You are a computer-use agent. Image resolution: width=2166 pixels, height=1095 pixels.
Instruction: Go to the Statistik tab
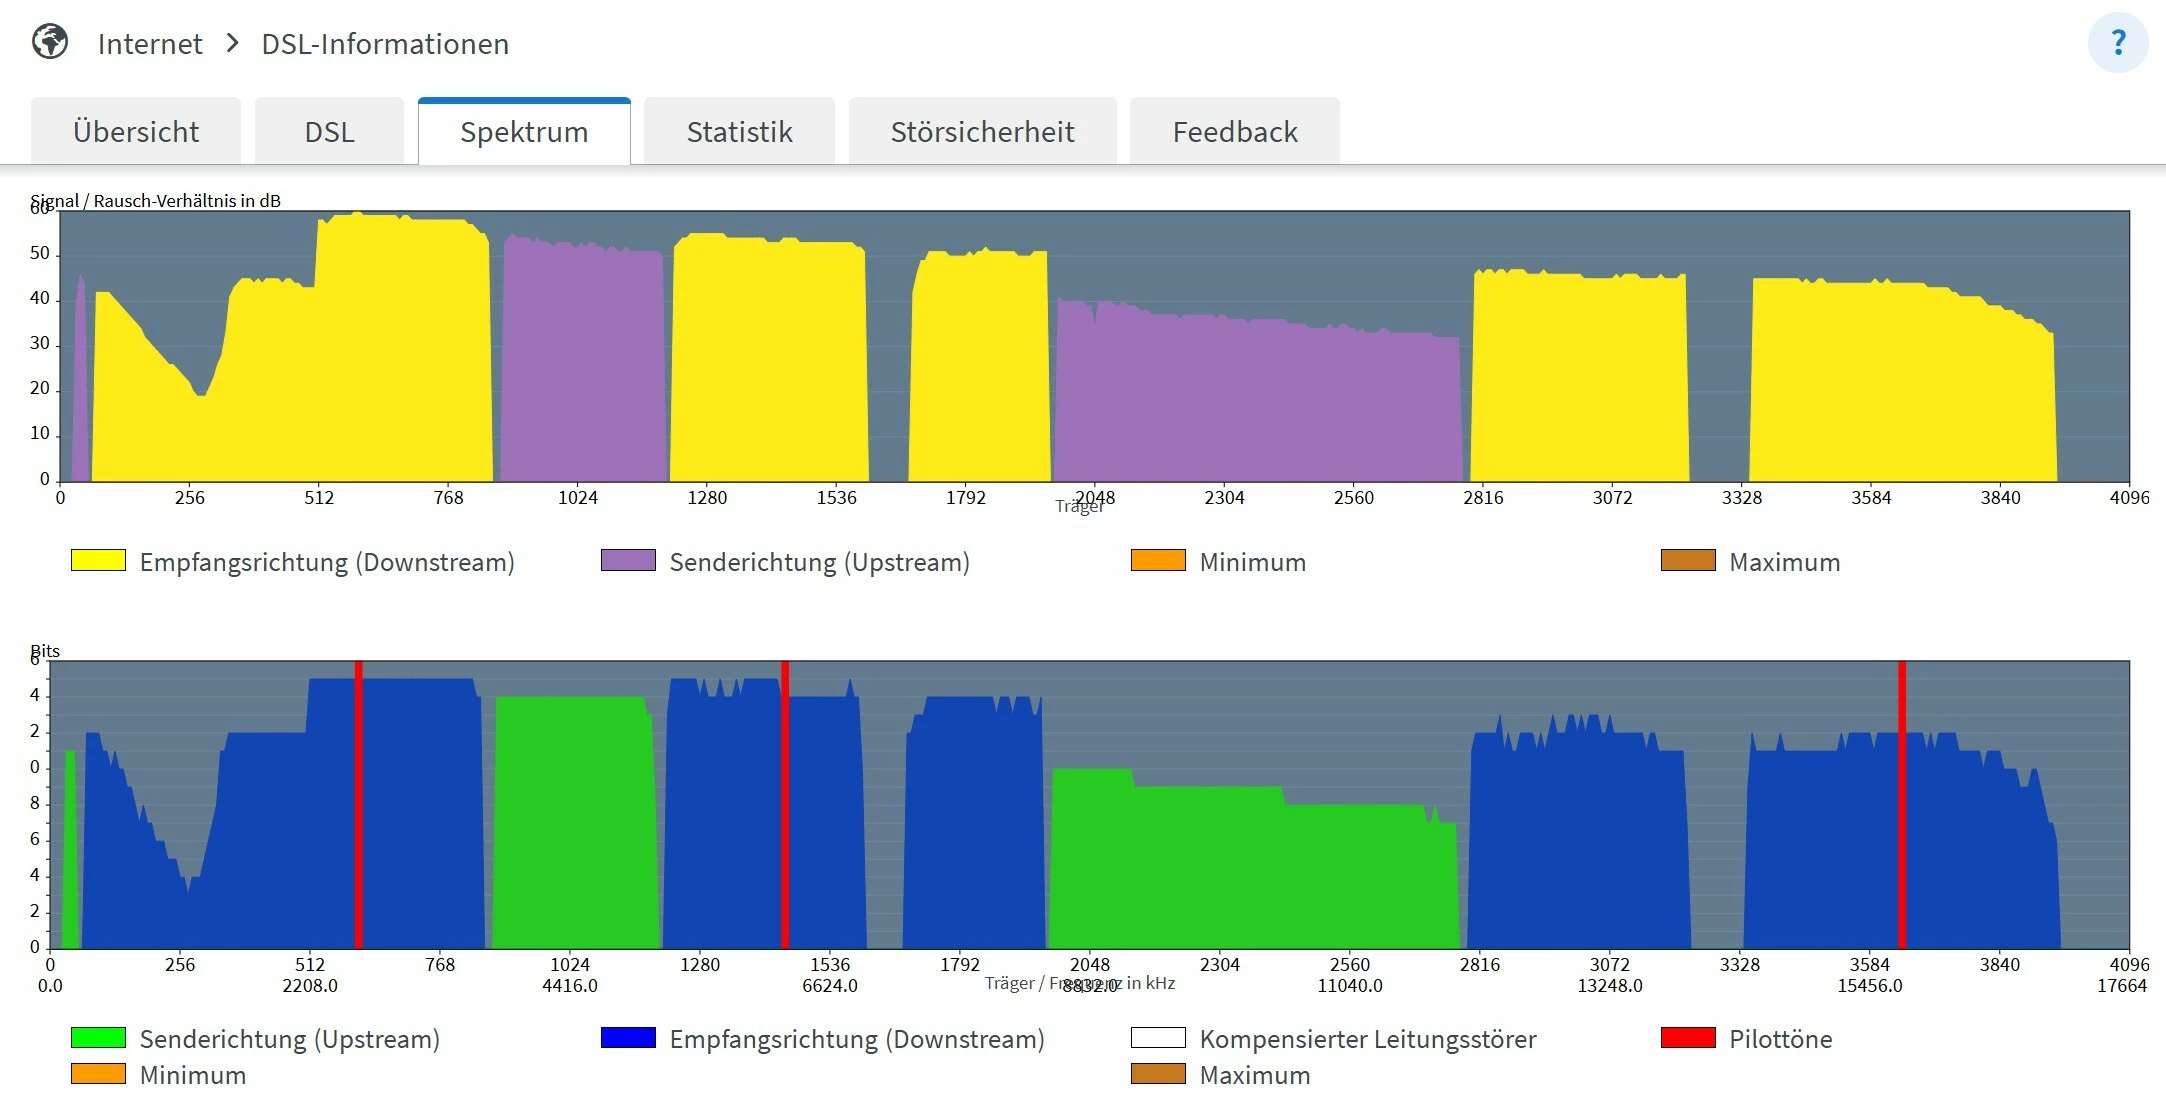click(x=739, y=132)
